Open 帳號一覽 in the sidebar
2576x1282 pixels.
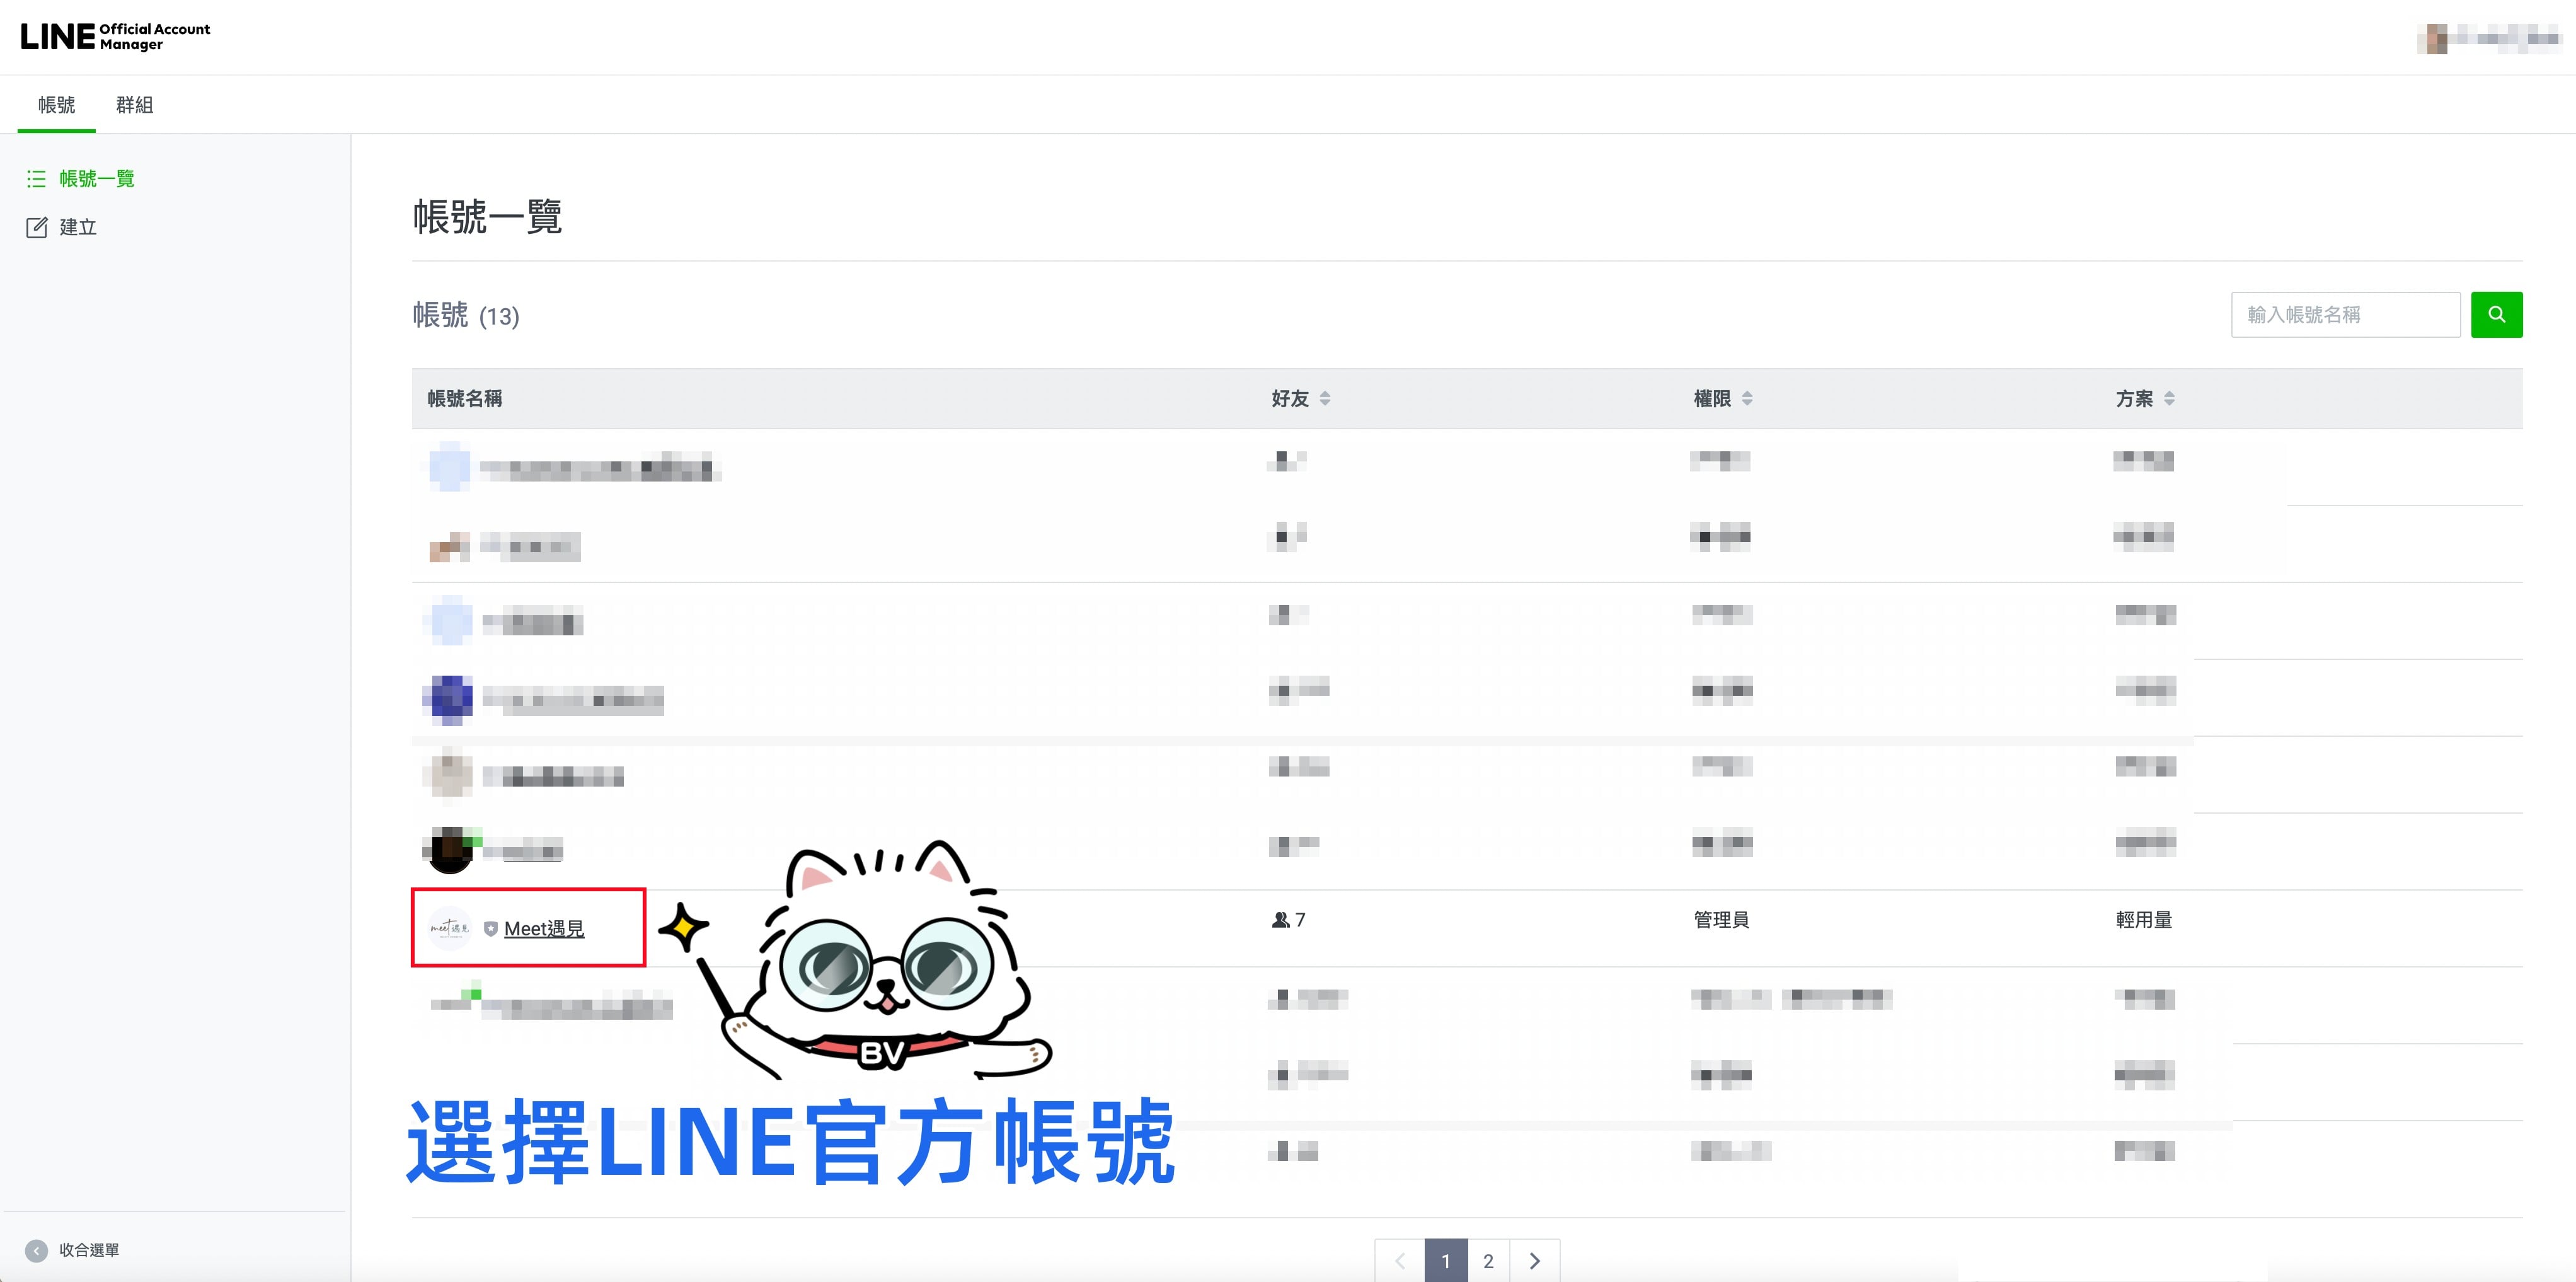pos(96,179)
